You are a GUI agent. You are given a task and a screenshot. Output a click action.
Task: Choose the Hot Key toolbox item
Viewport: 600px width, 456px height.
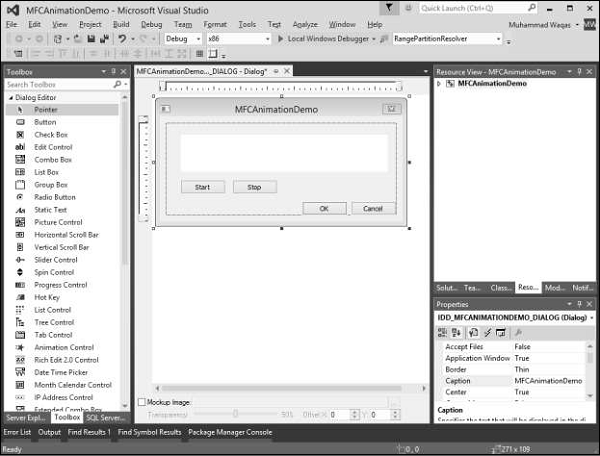pyautogui.click(x=62, y=298)
